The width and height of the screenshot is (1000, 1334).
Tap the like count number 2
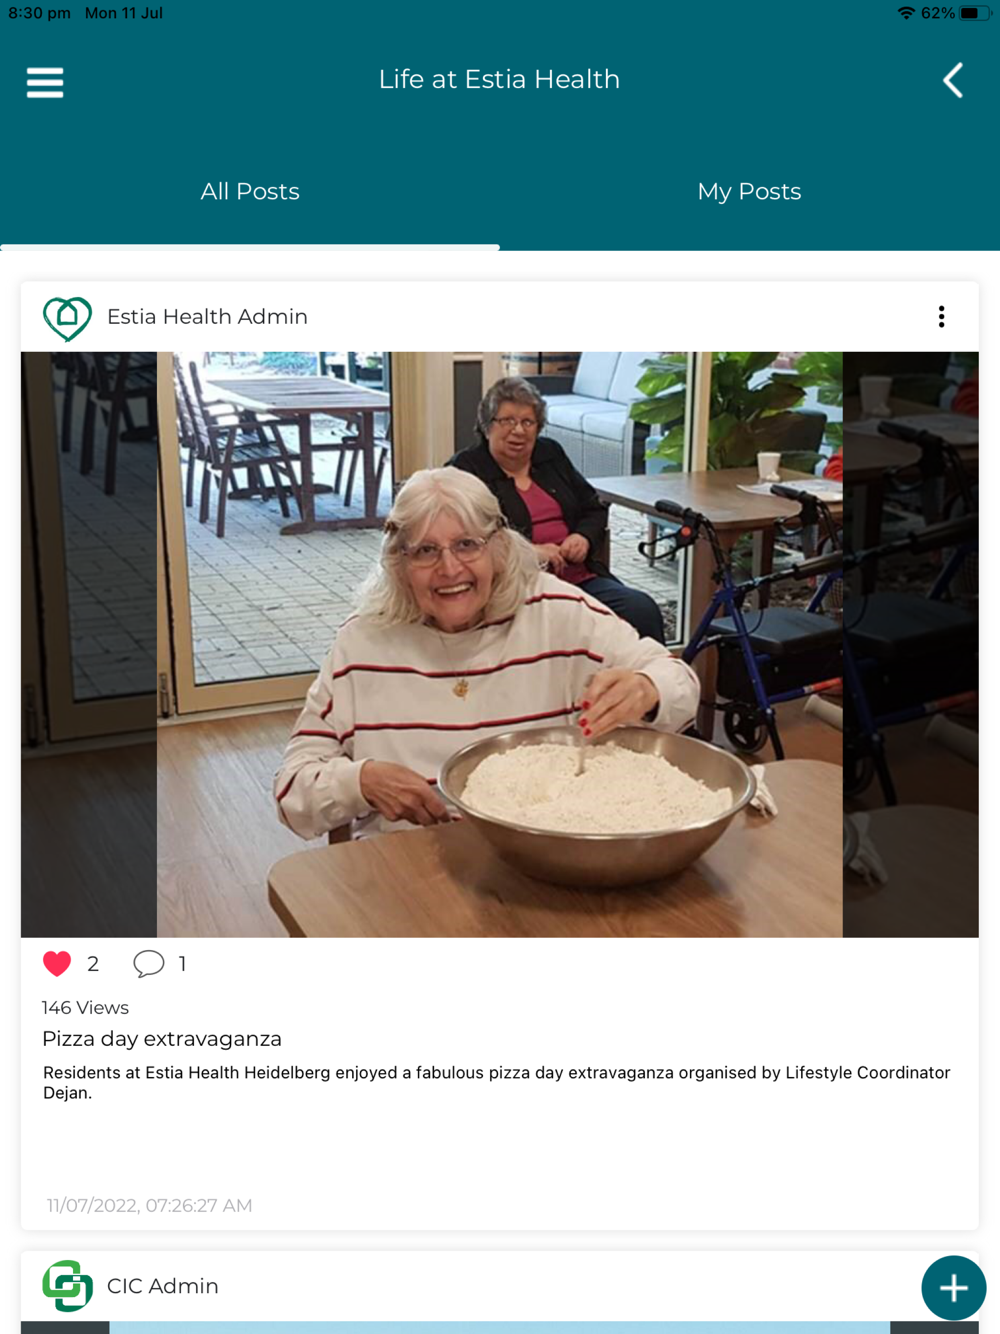pos(93,964)
